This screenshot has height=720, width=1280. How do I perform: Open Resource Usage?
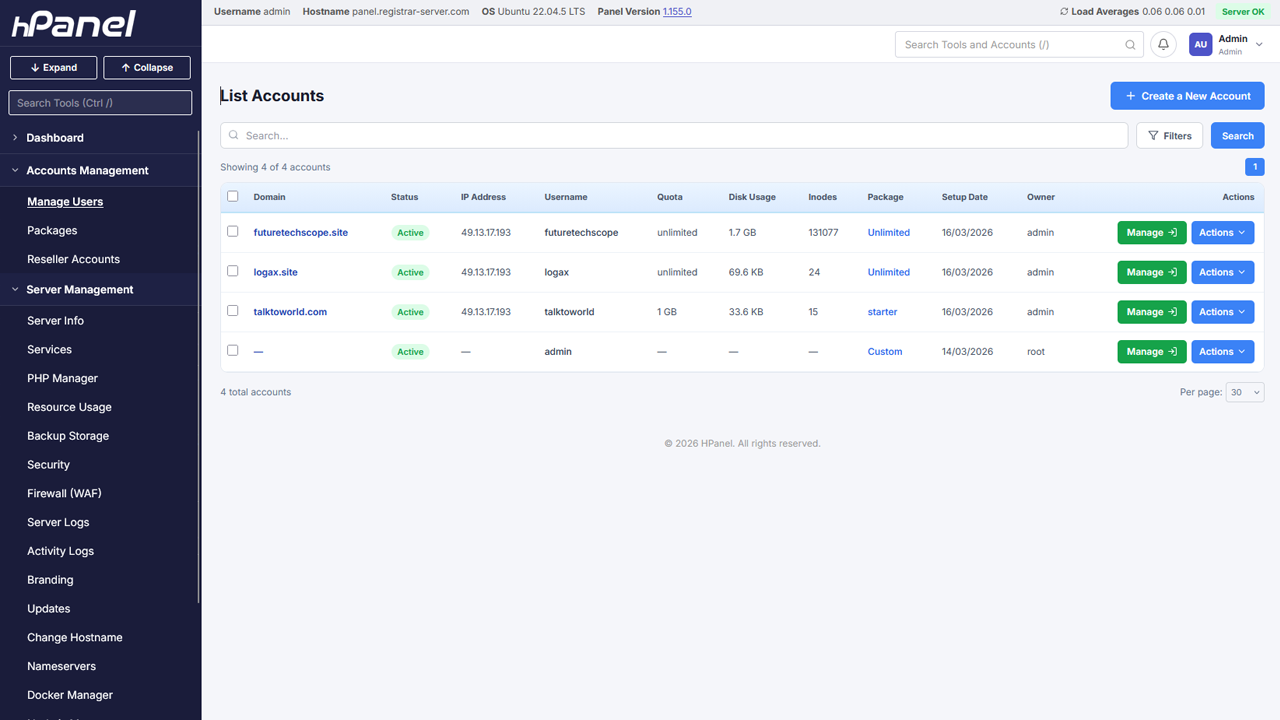[69, 408]
